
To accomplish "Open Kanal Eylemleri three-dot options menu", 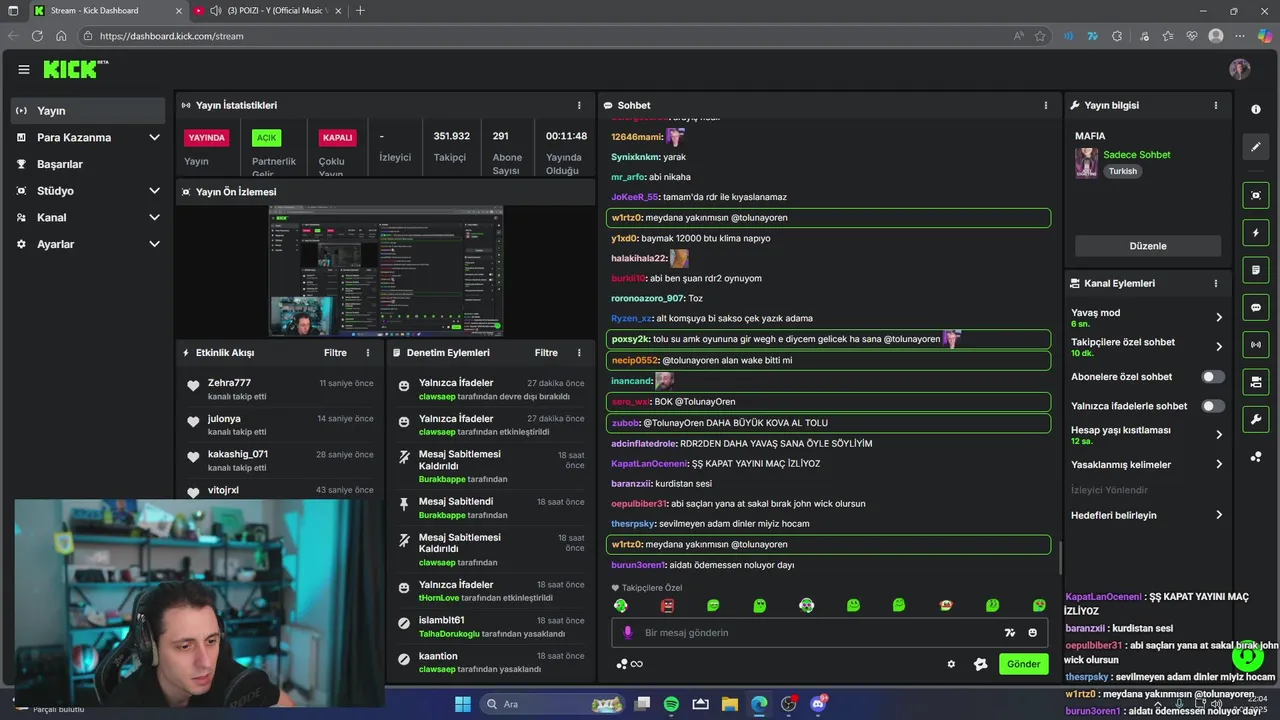I will pyautogui.click(x=1216, y=283).
